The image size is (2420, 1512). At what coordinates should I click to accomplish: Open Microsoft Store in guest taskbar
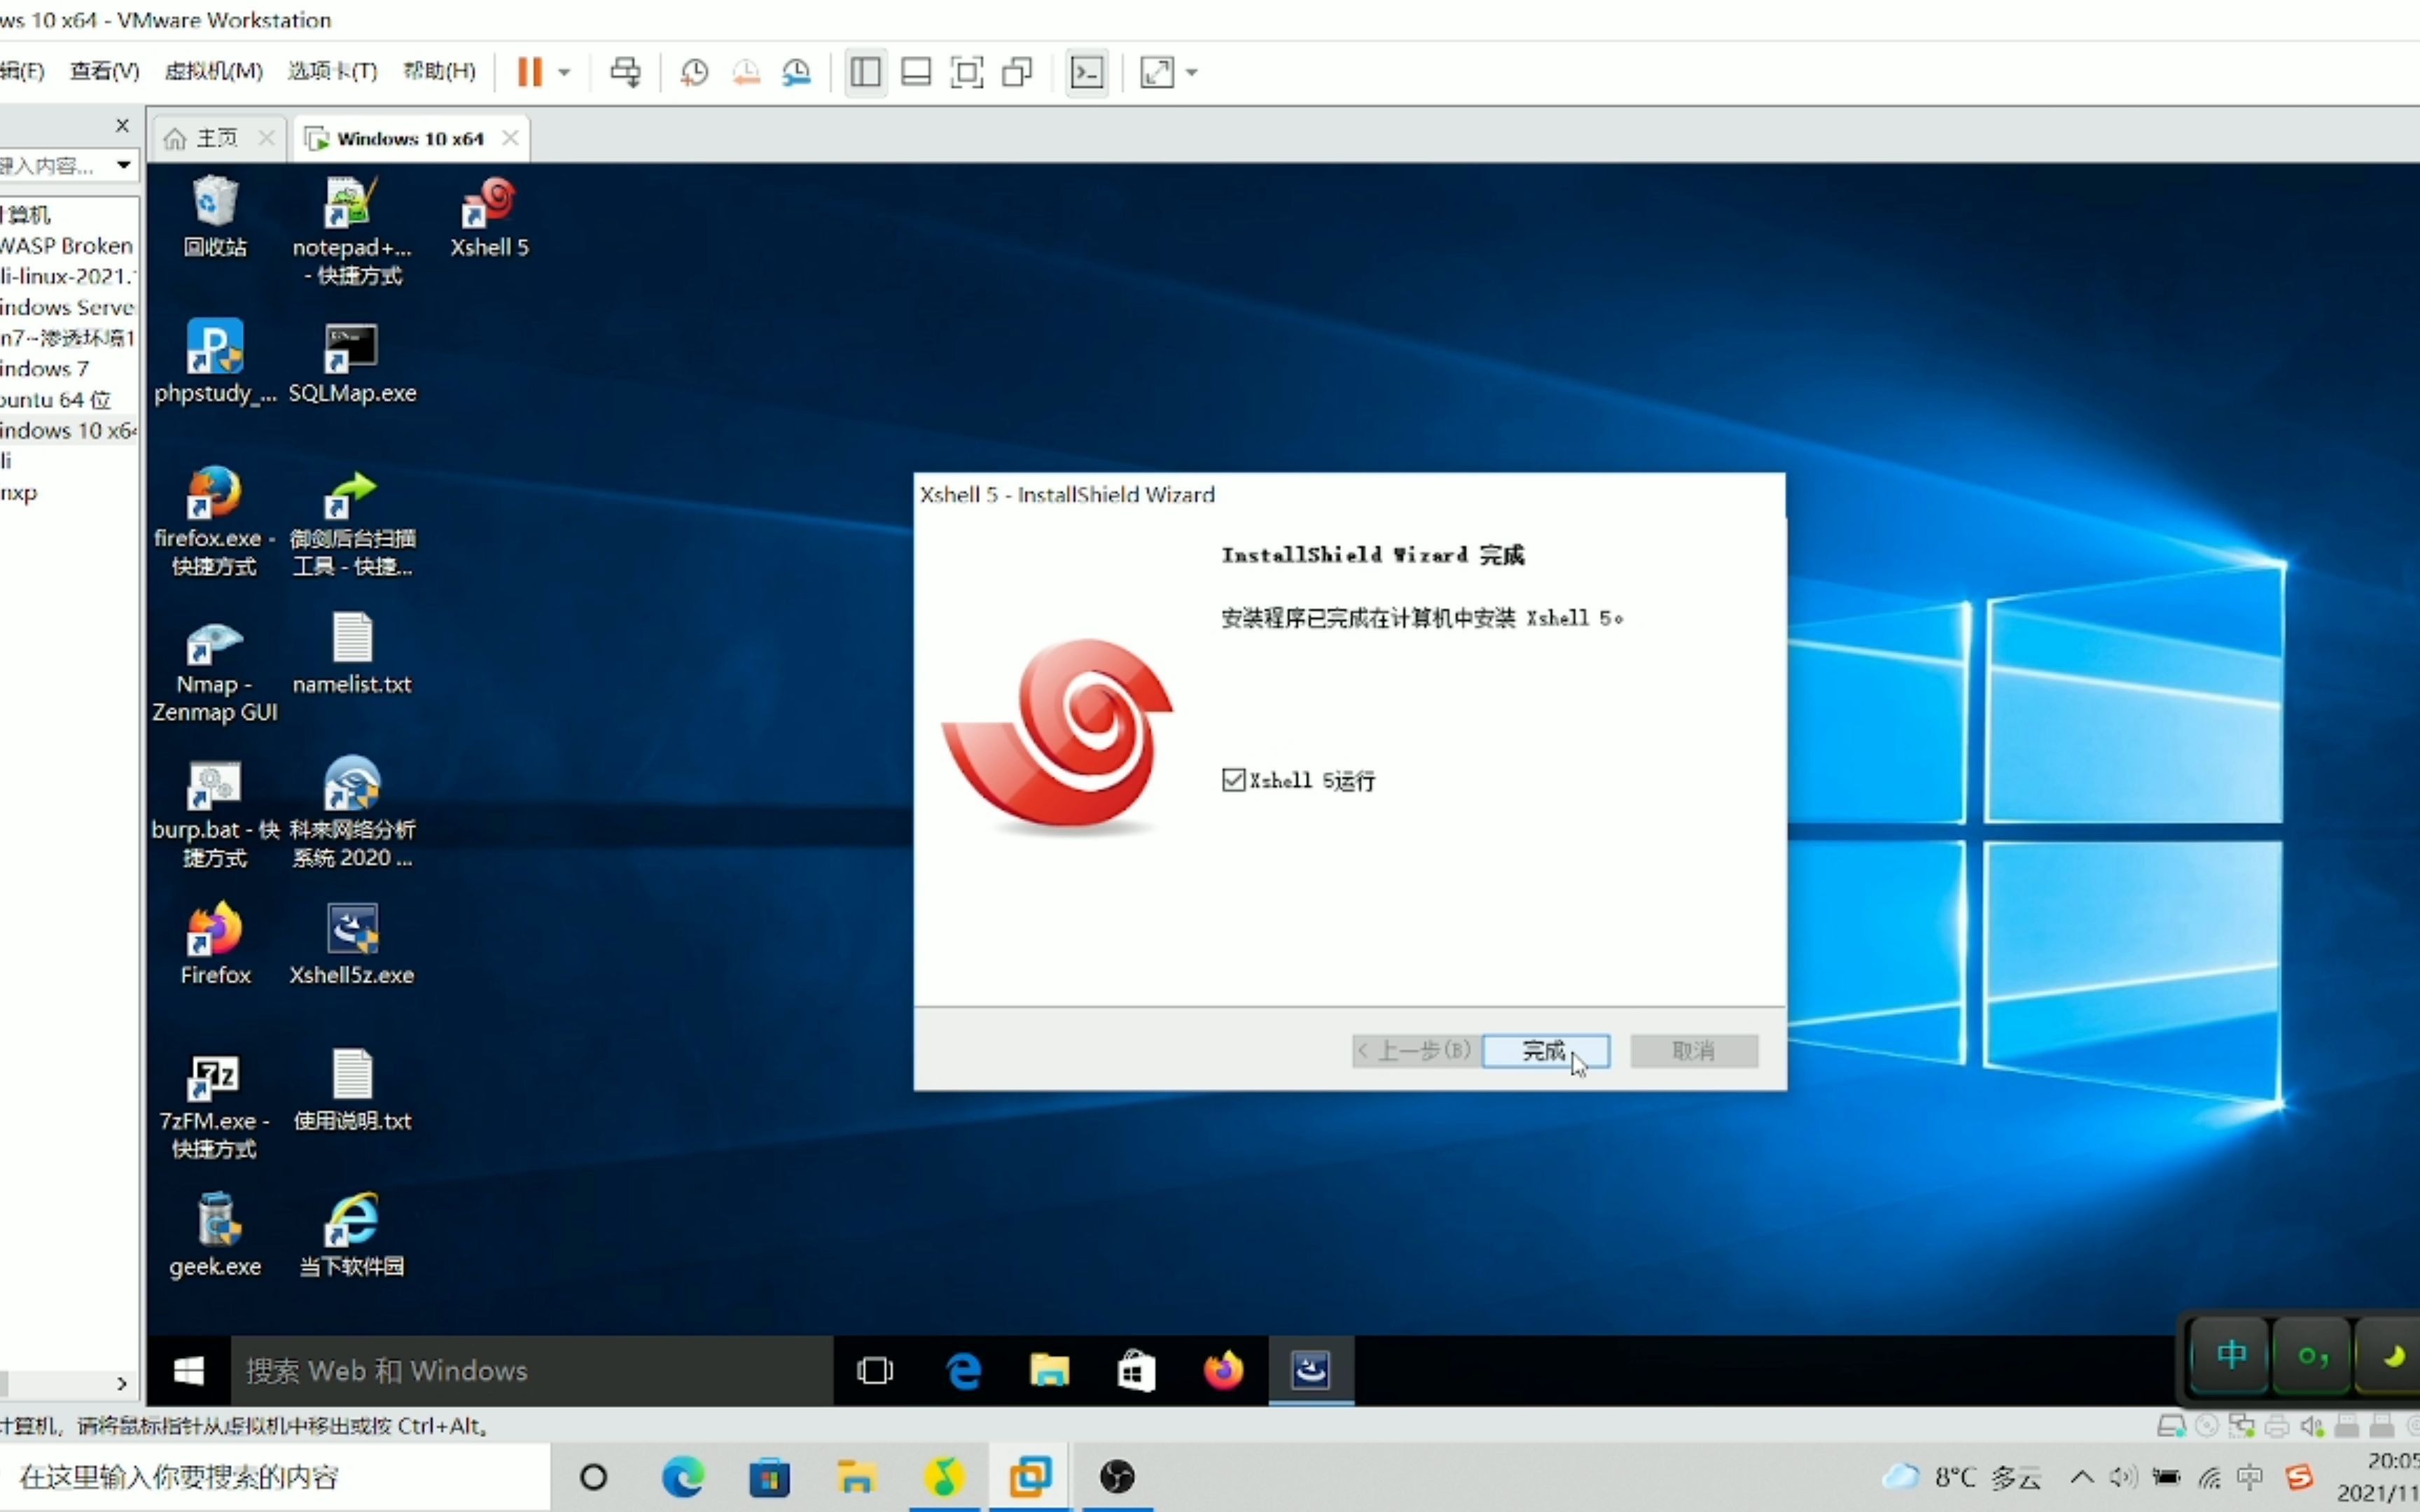point(1136,1370)
